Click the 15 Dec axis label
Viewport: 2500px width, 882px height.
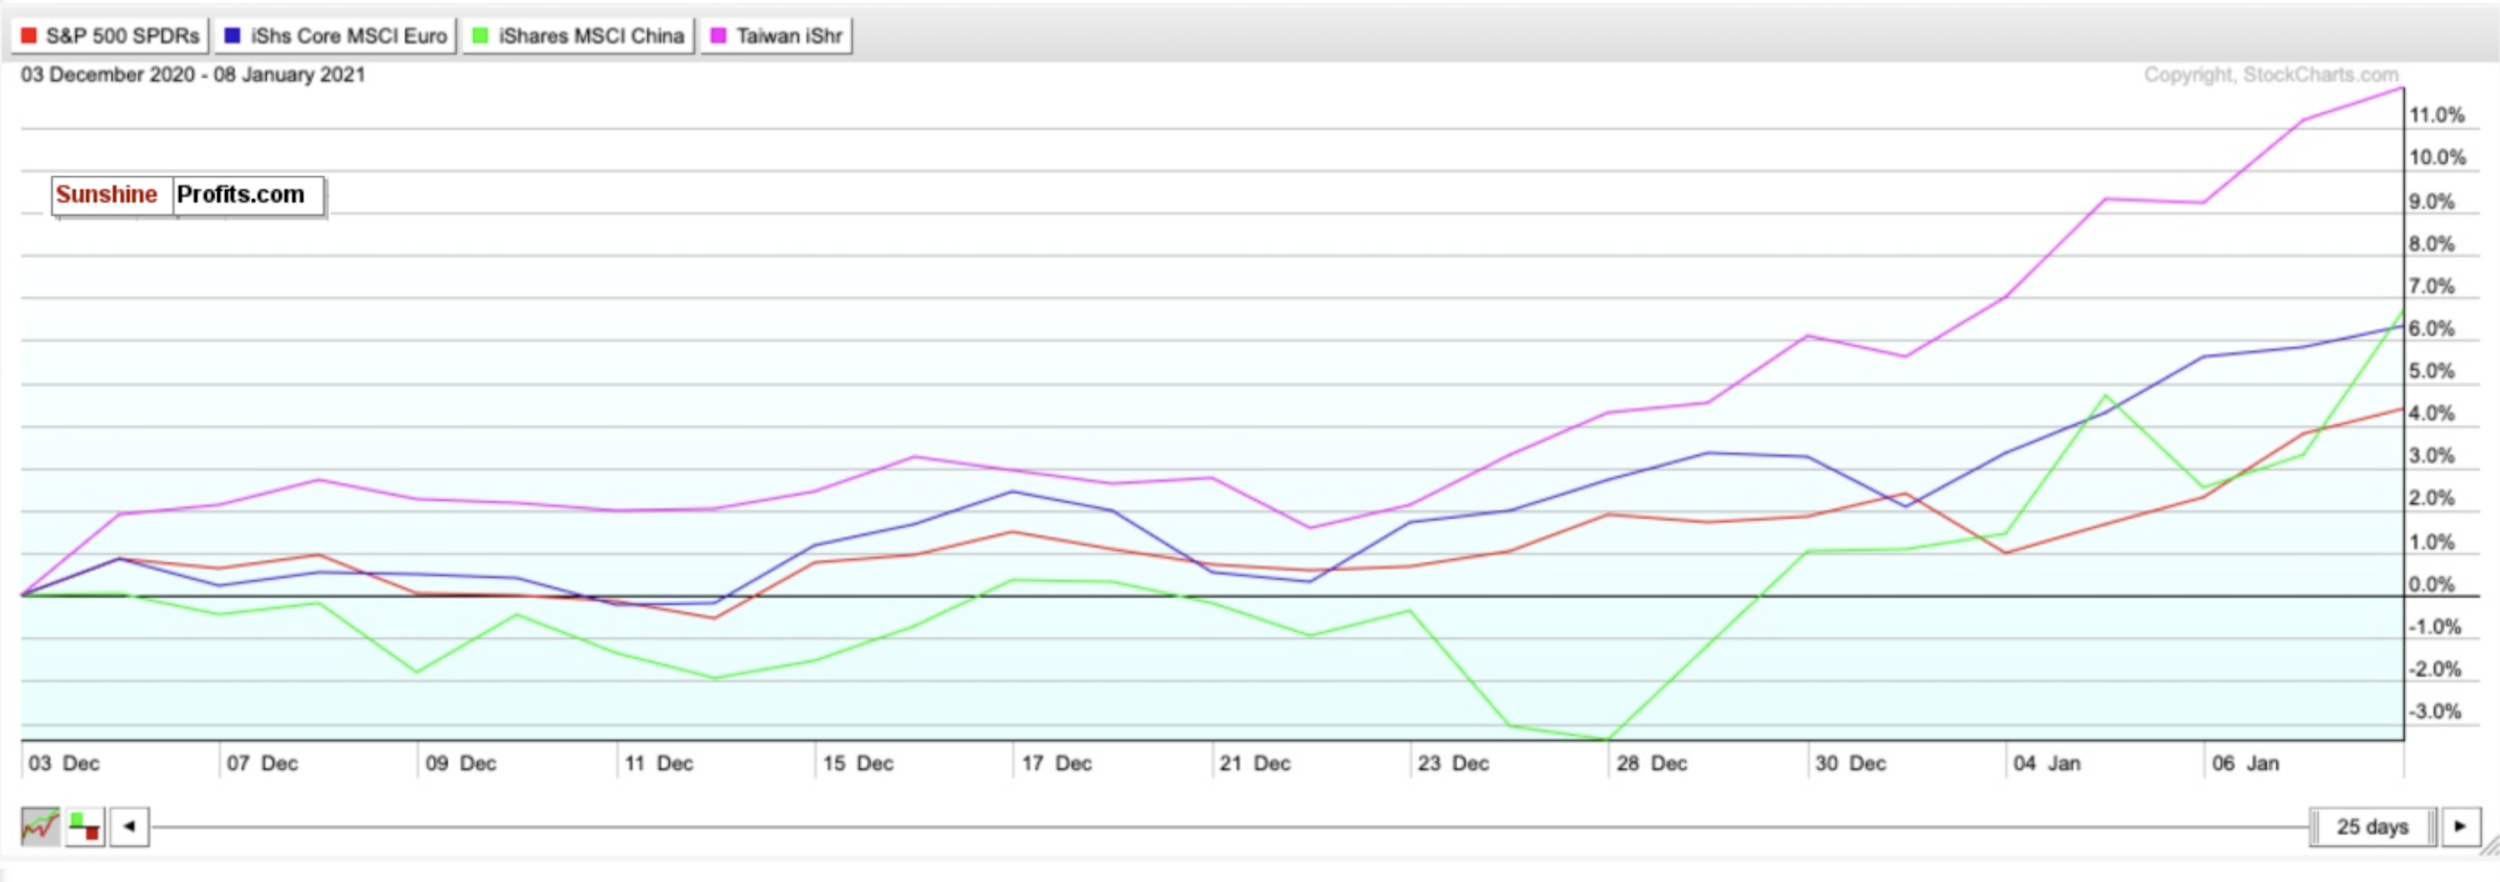tap(858, 764)
